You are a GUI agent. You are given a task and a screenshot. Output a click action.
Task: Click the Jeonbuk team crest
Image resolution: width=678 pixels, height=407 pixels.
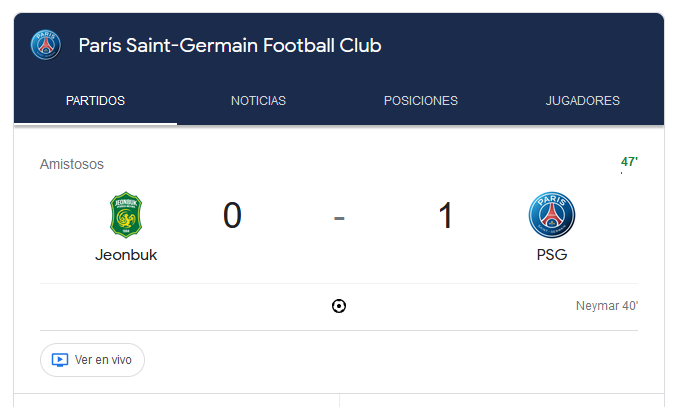pos(126,215)
